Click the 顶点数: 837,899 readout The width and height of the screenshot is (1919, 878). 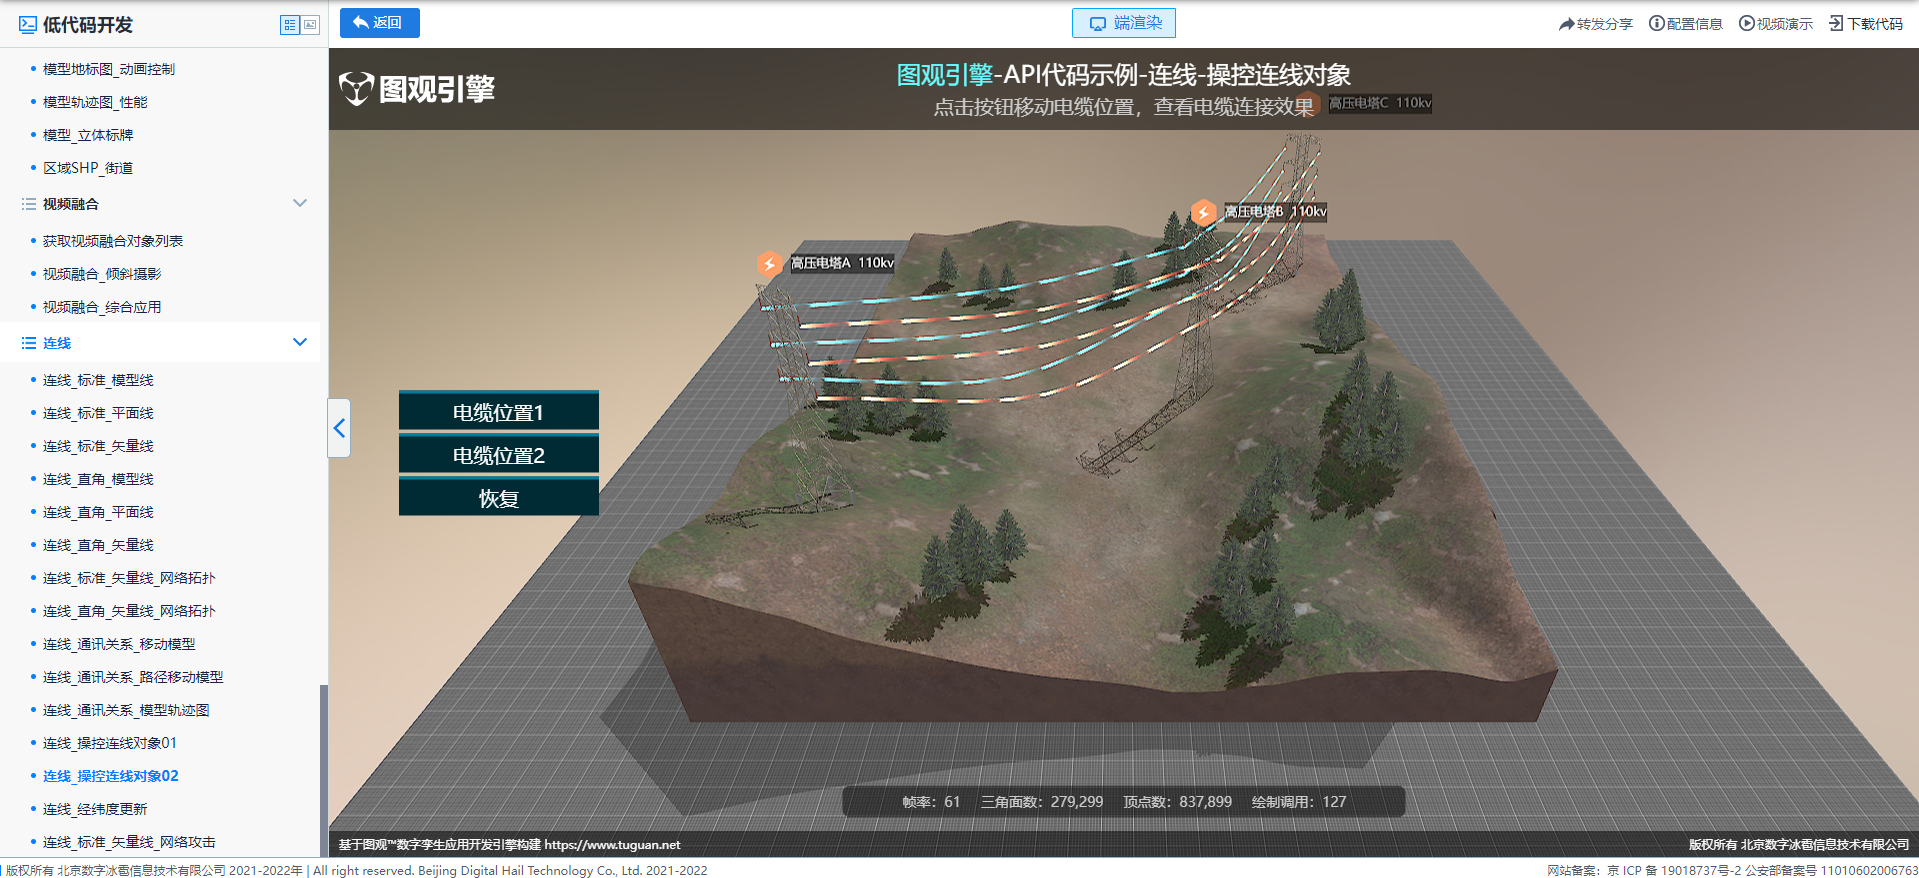coord(1177,802)
